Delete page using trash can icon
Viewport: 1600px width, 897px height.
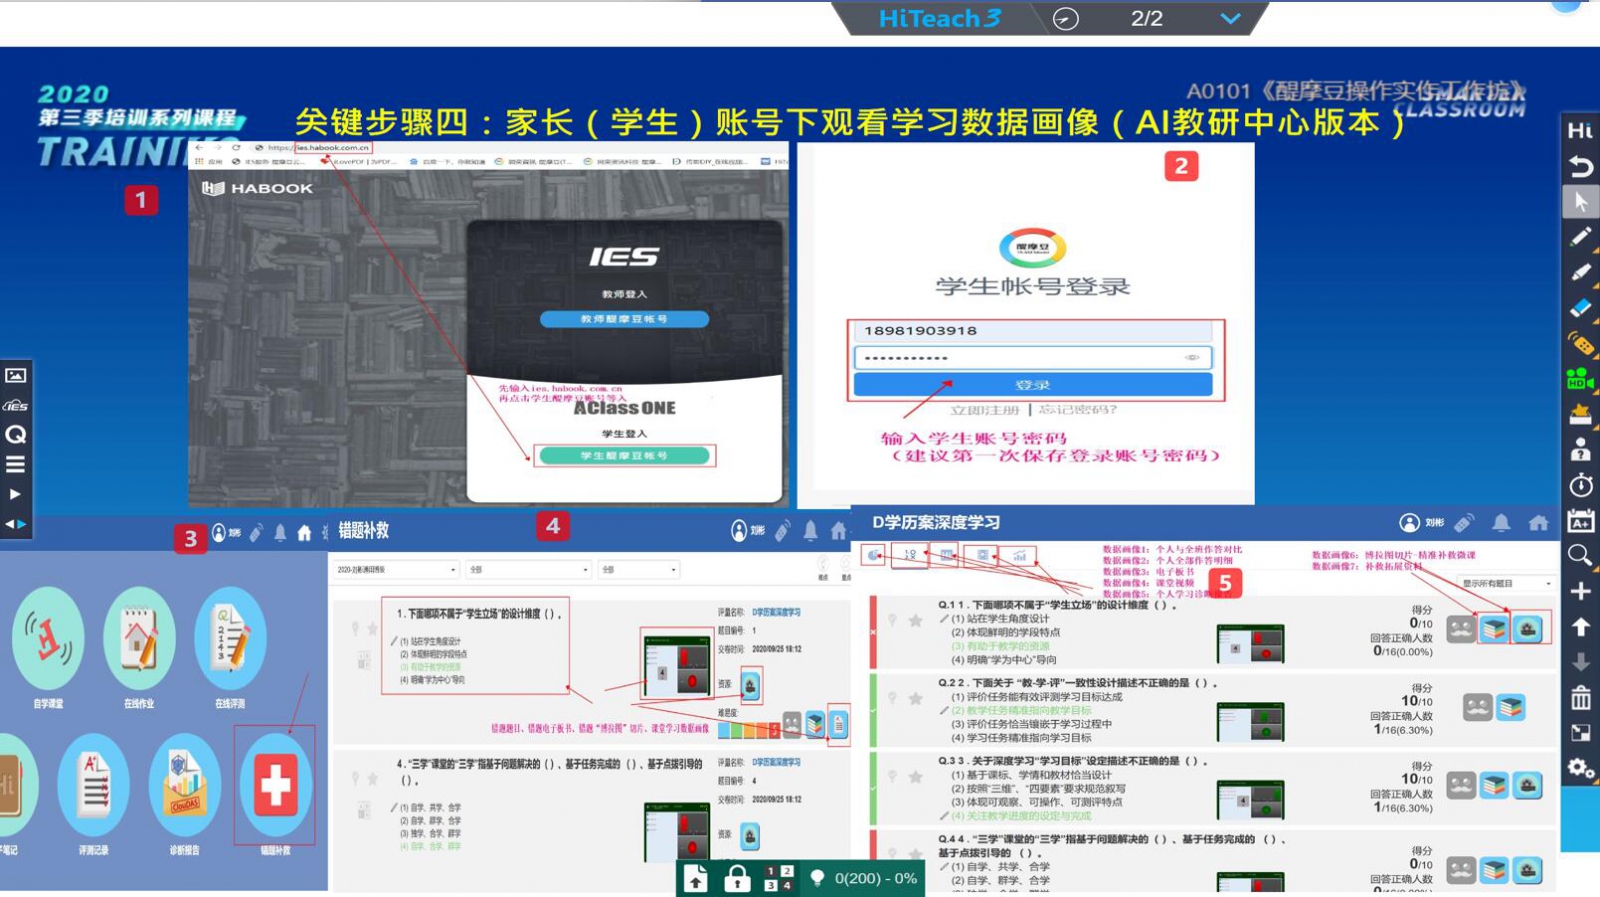point(1580,697)
